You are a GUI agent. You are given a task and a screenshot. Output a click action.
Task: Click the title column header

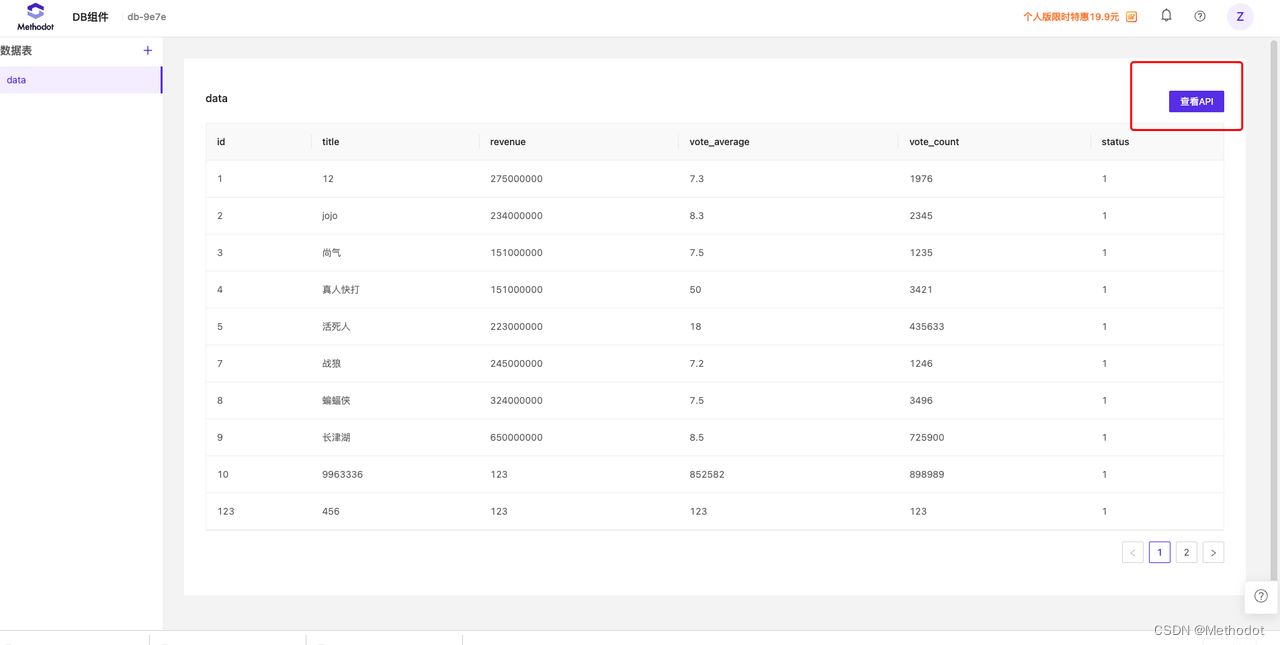tap(331, 142)
